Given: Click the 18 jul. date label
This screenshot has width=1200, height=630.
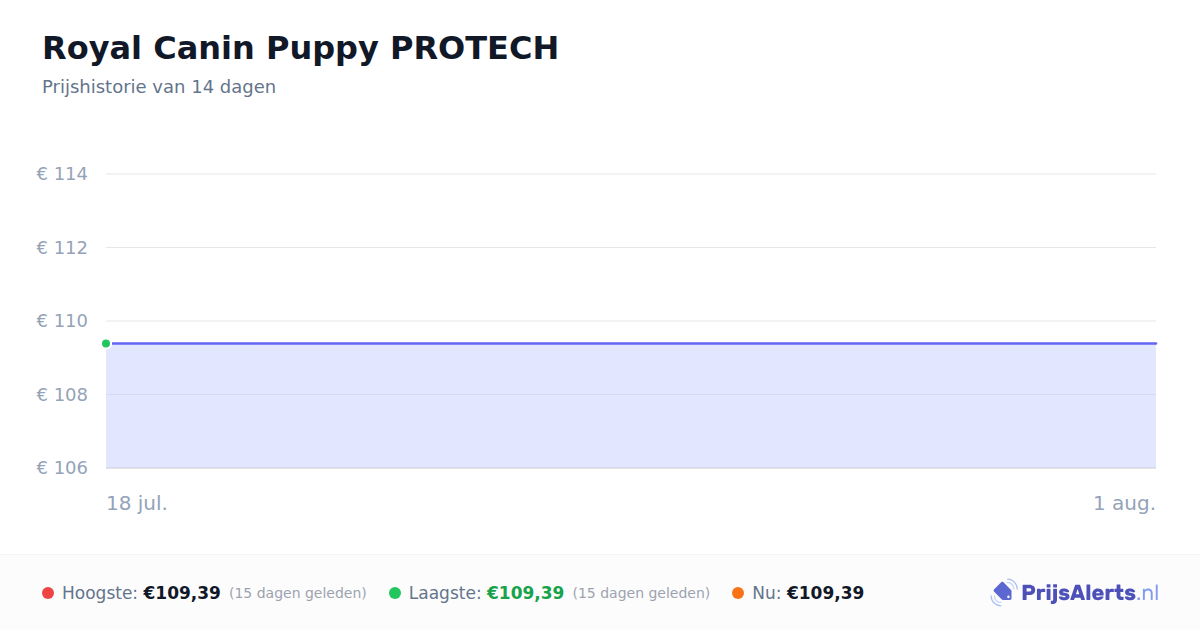Looking at the screenshot, I should click(137, 503).
